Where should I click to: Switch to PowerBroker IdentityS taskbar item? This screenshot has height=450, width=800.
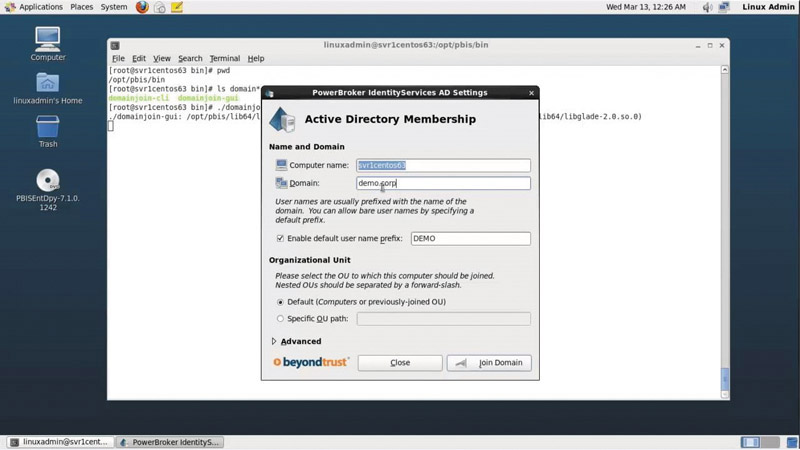[170, 442]
